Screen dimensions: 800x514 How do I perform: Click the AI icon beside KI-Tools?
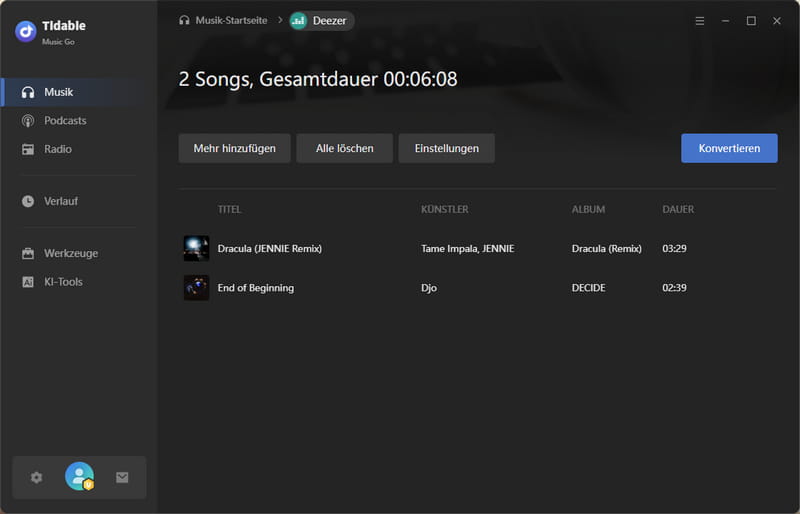tap(28, 282)
